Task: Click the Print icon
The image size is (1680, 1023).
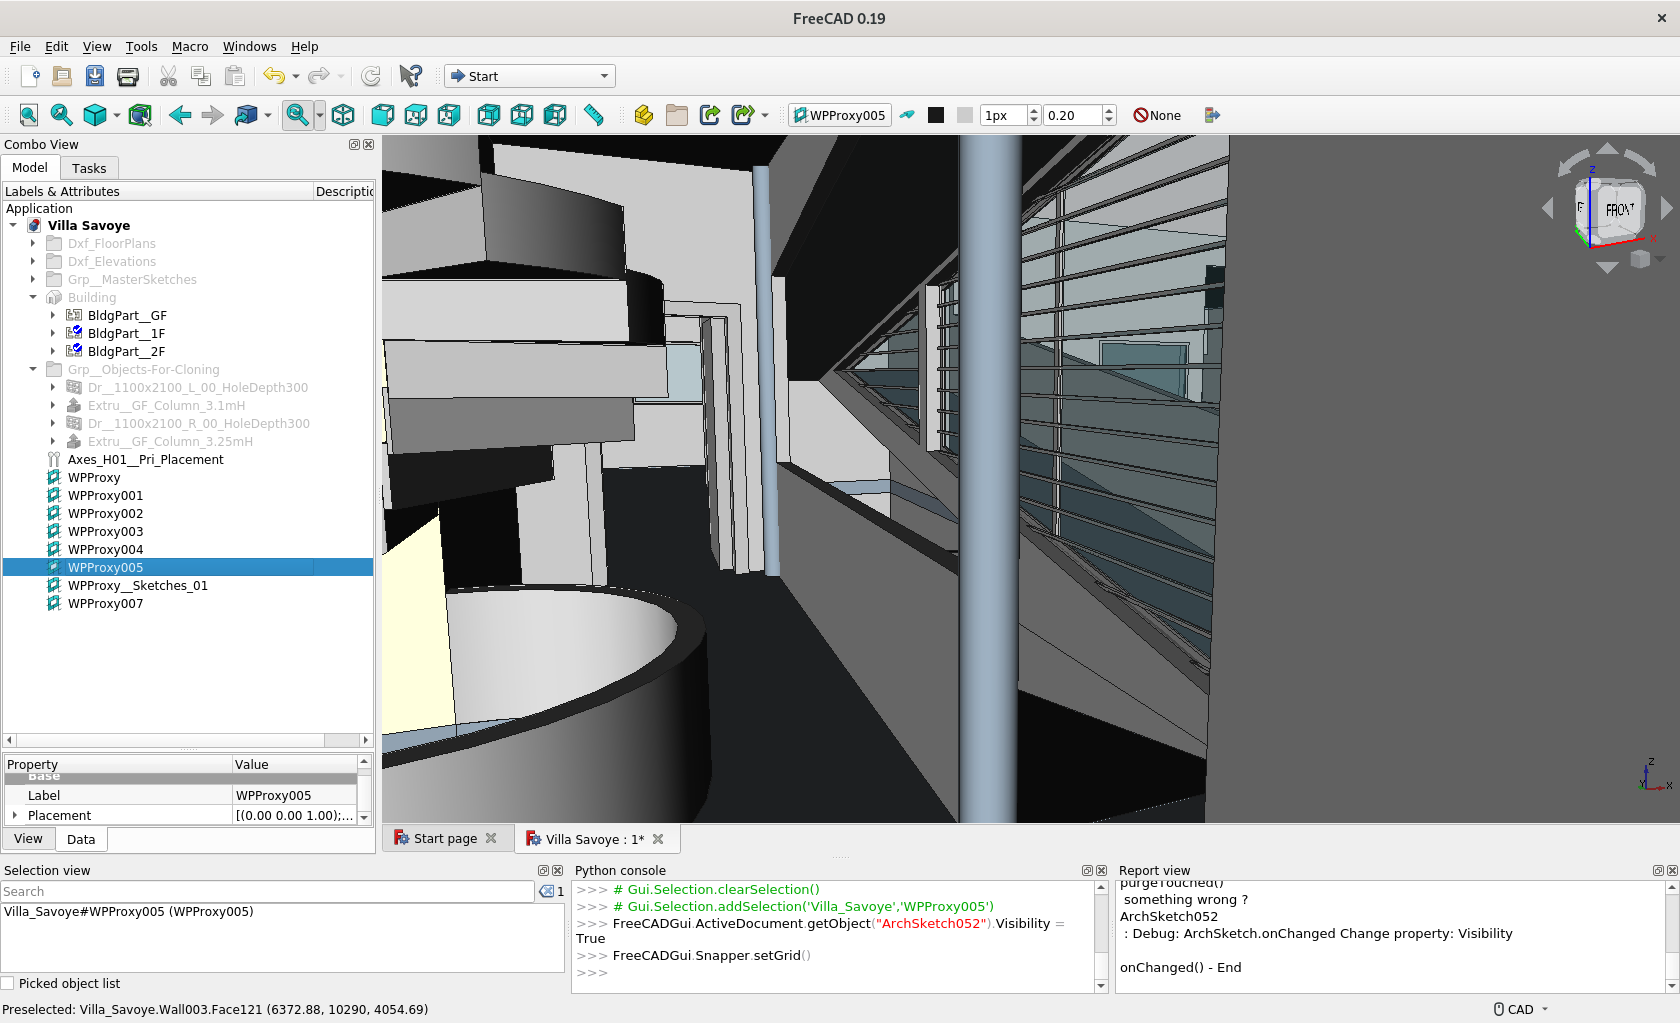Action: tap(128, 76)
